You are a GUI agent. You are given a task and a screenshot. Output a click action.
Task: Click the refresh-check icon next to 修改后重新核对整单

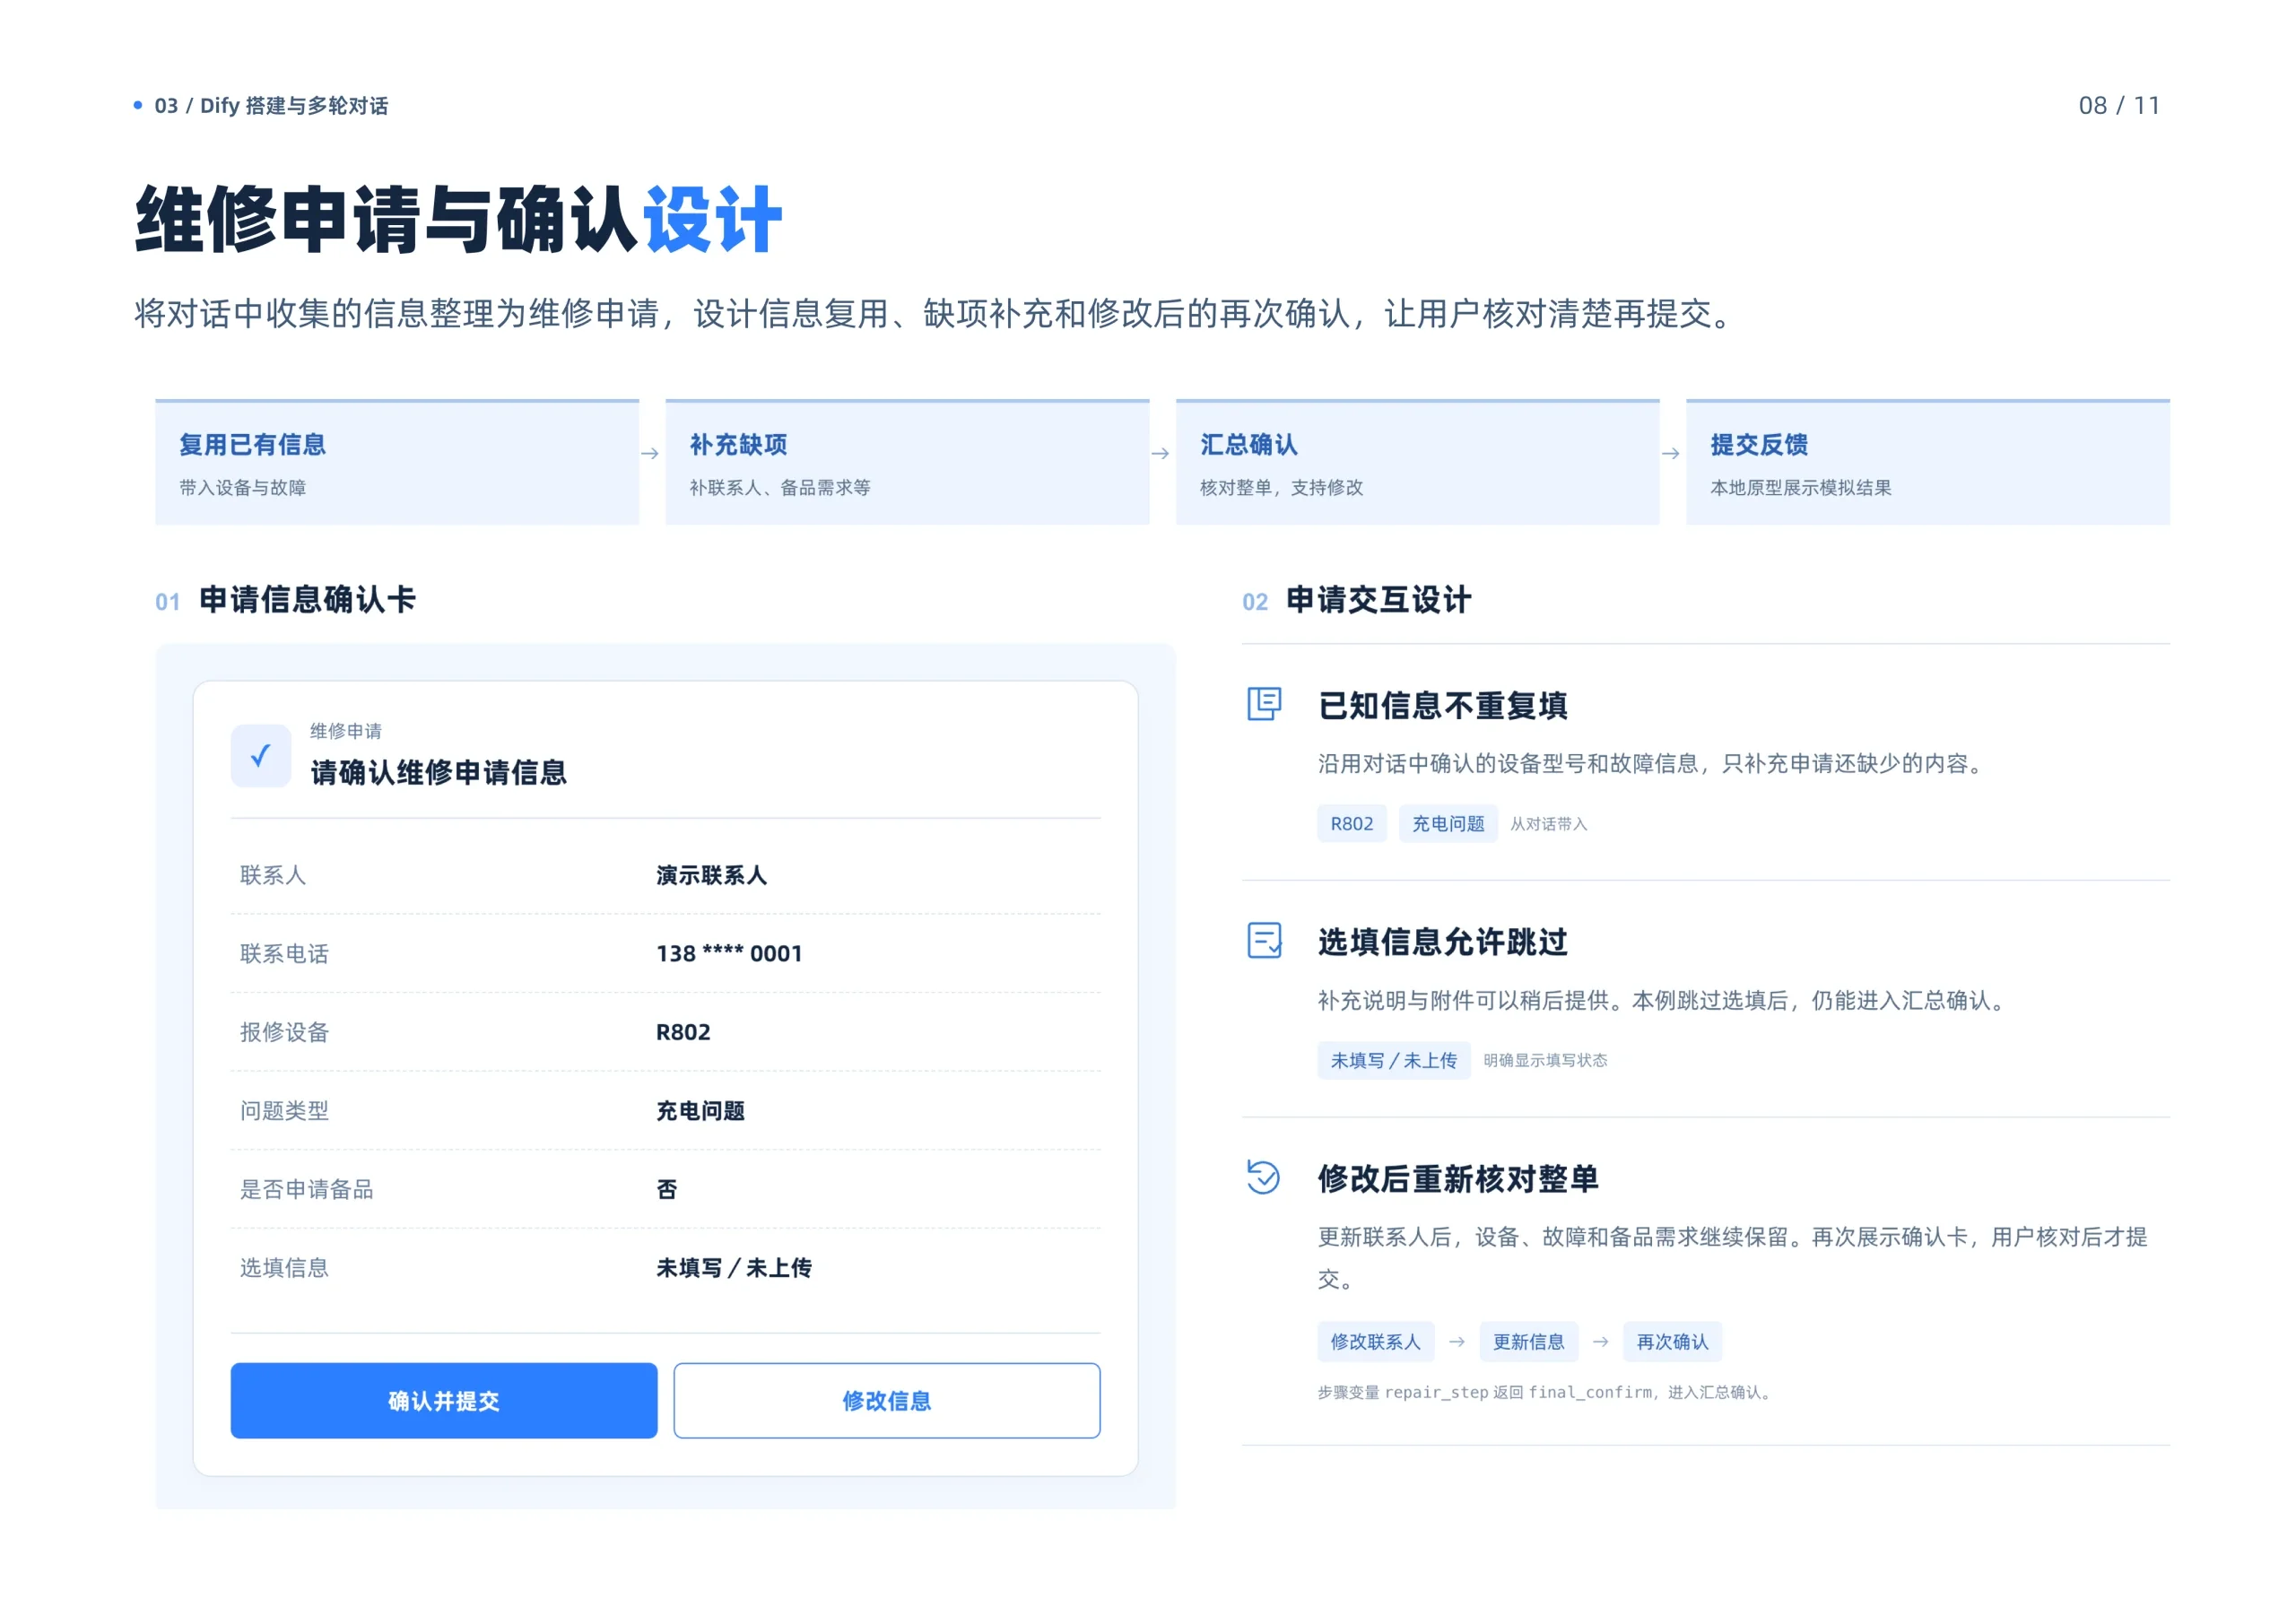(x=1264, y=1177)
